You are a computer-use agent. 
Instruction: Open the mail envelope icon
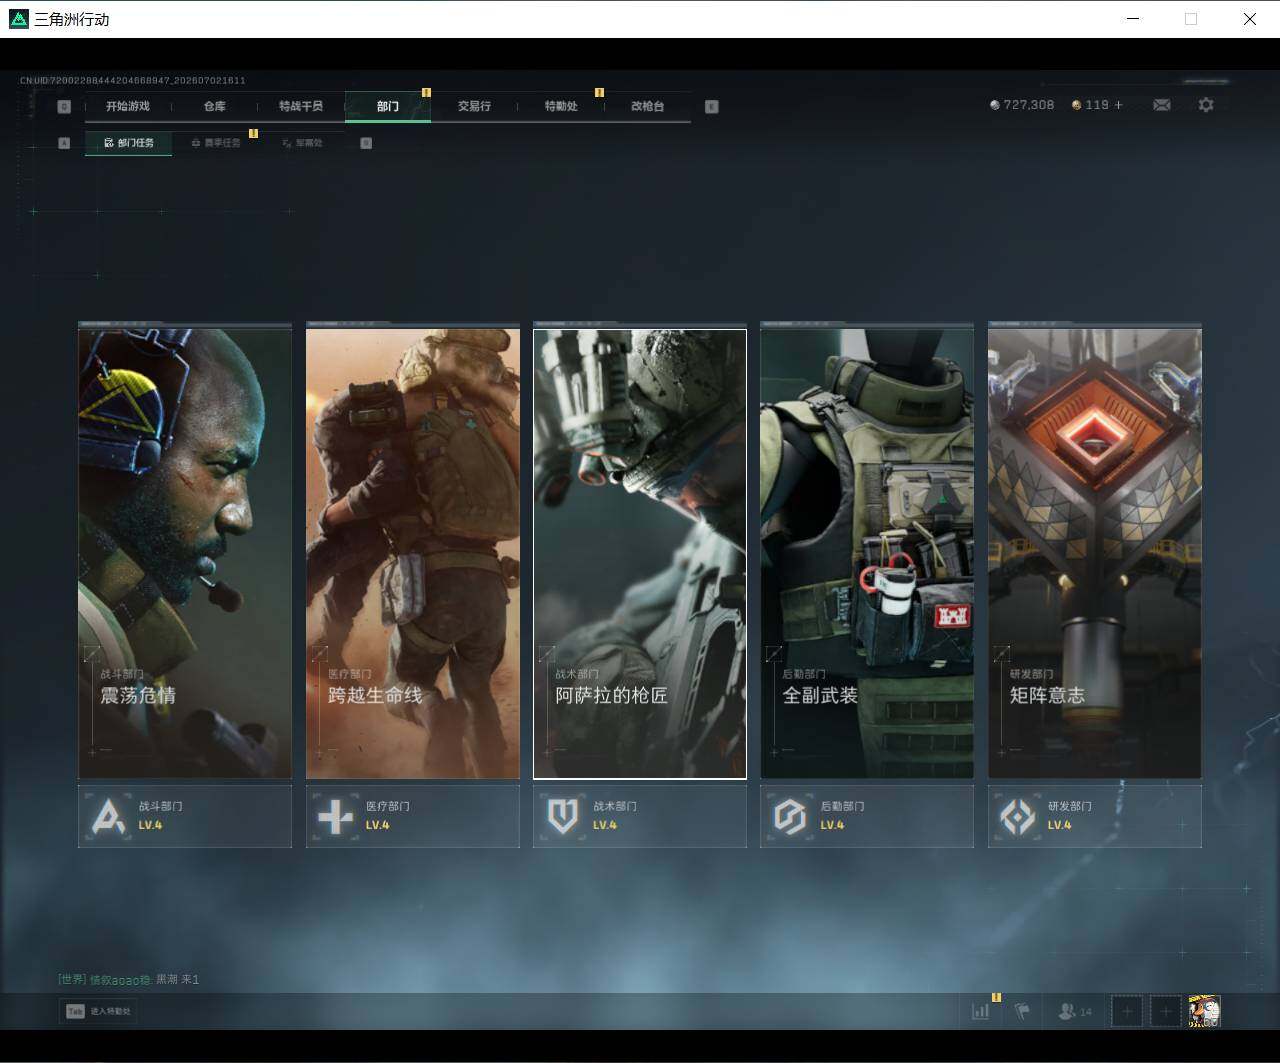[x=1161, y=105]
